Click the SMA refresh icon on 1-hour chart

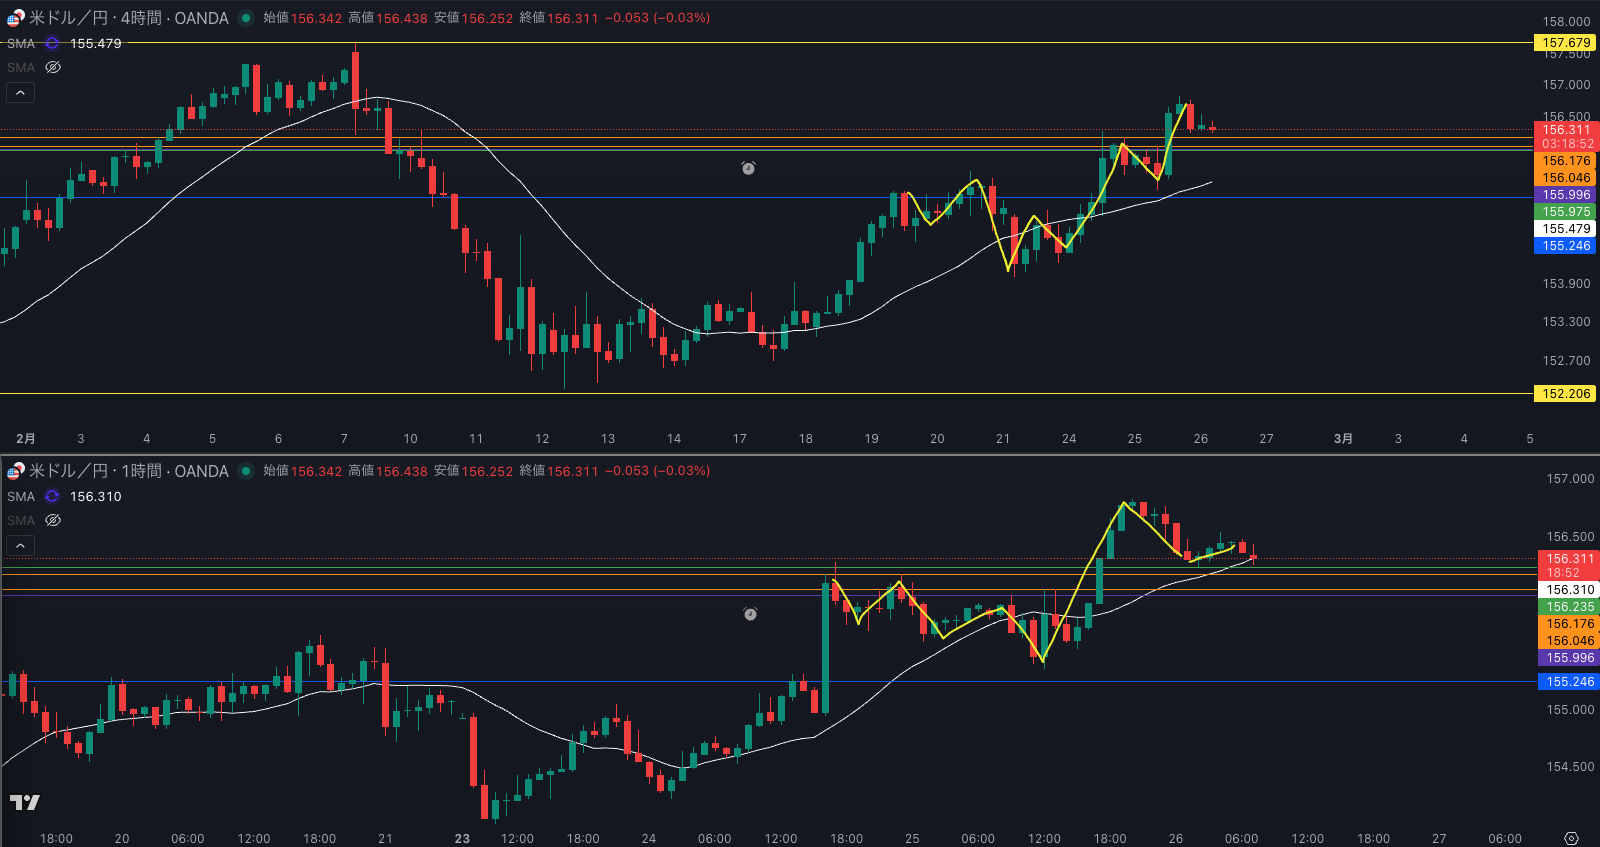click(52, 497)
